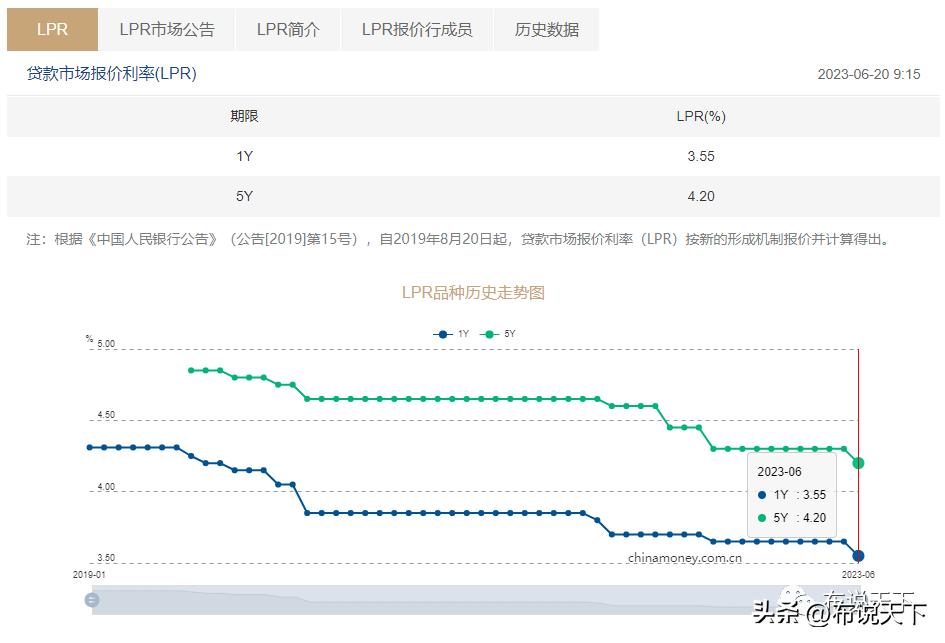Open the LPR报价行成员 section

coord(416,29)
